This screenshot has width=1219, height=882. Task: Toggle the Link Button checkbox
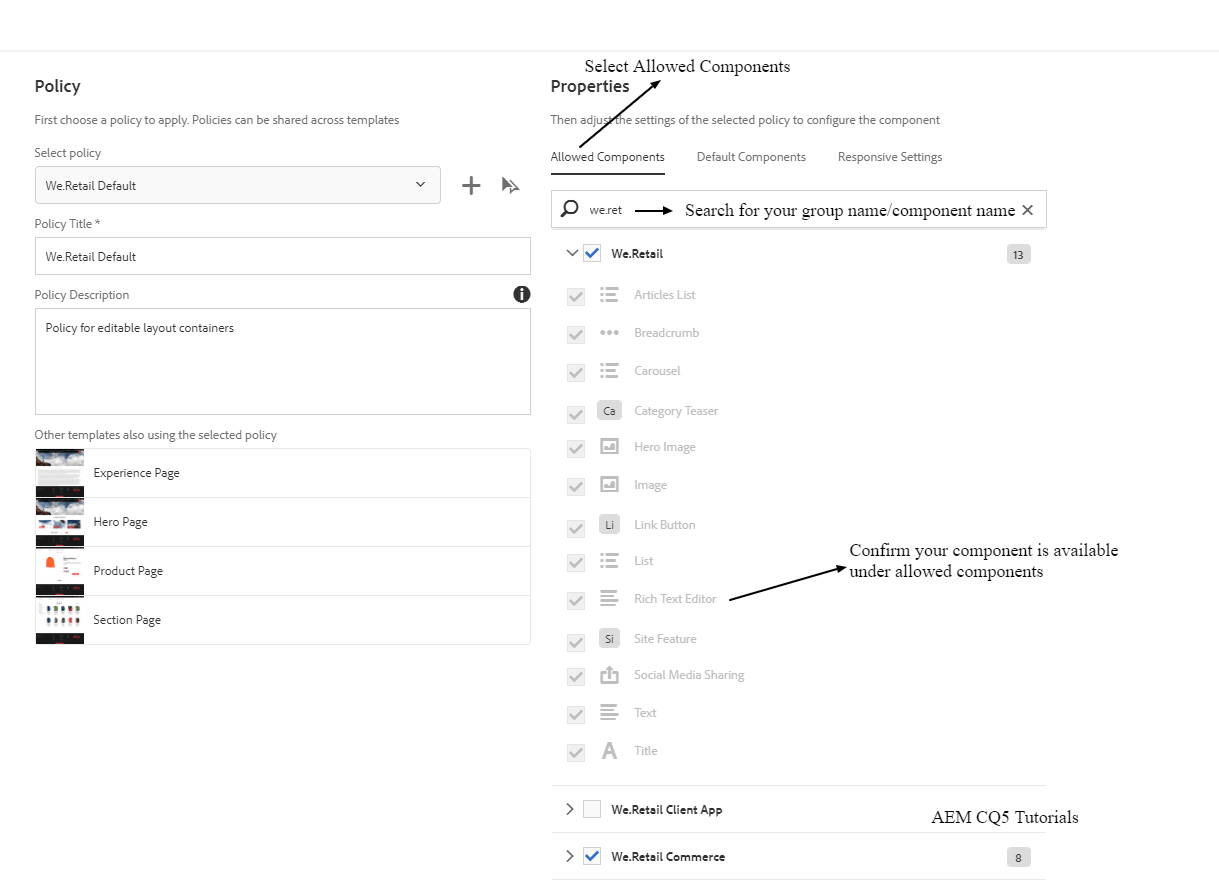tap(576, 529)
